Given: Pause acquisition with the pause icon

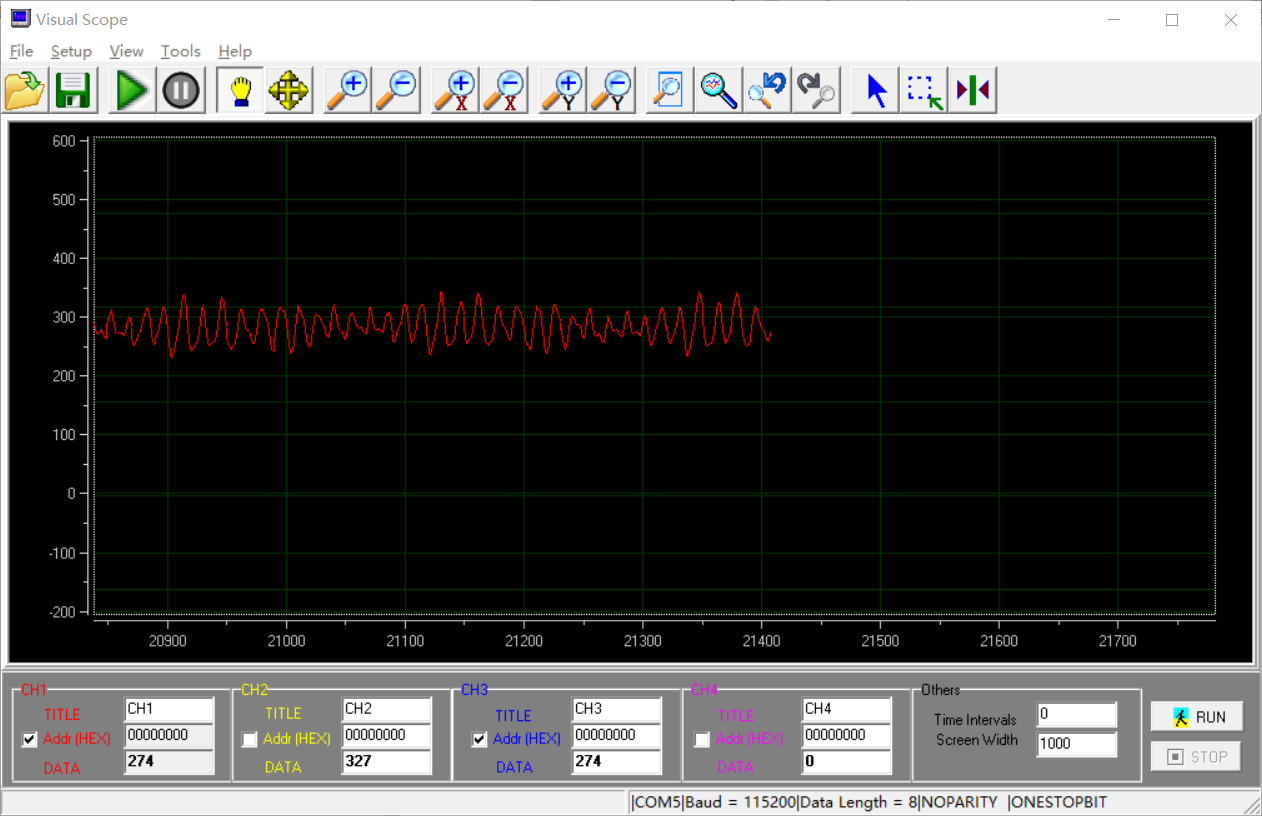Looking at the screenshot, I should pos(181,90).
